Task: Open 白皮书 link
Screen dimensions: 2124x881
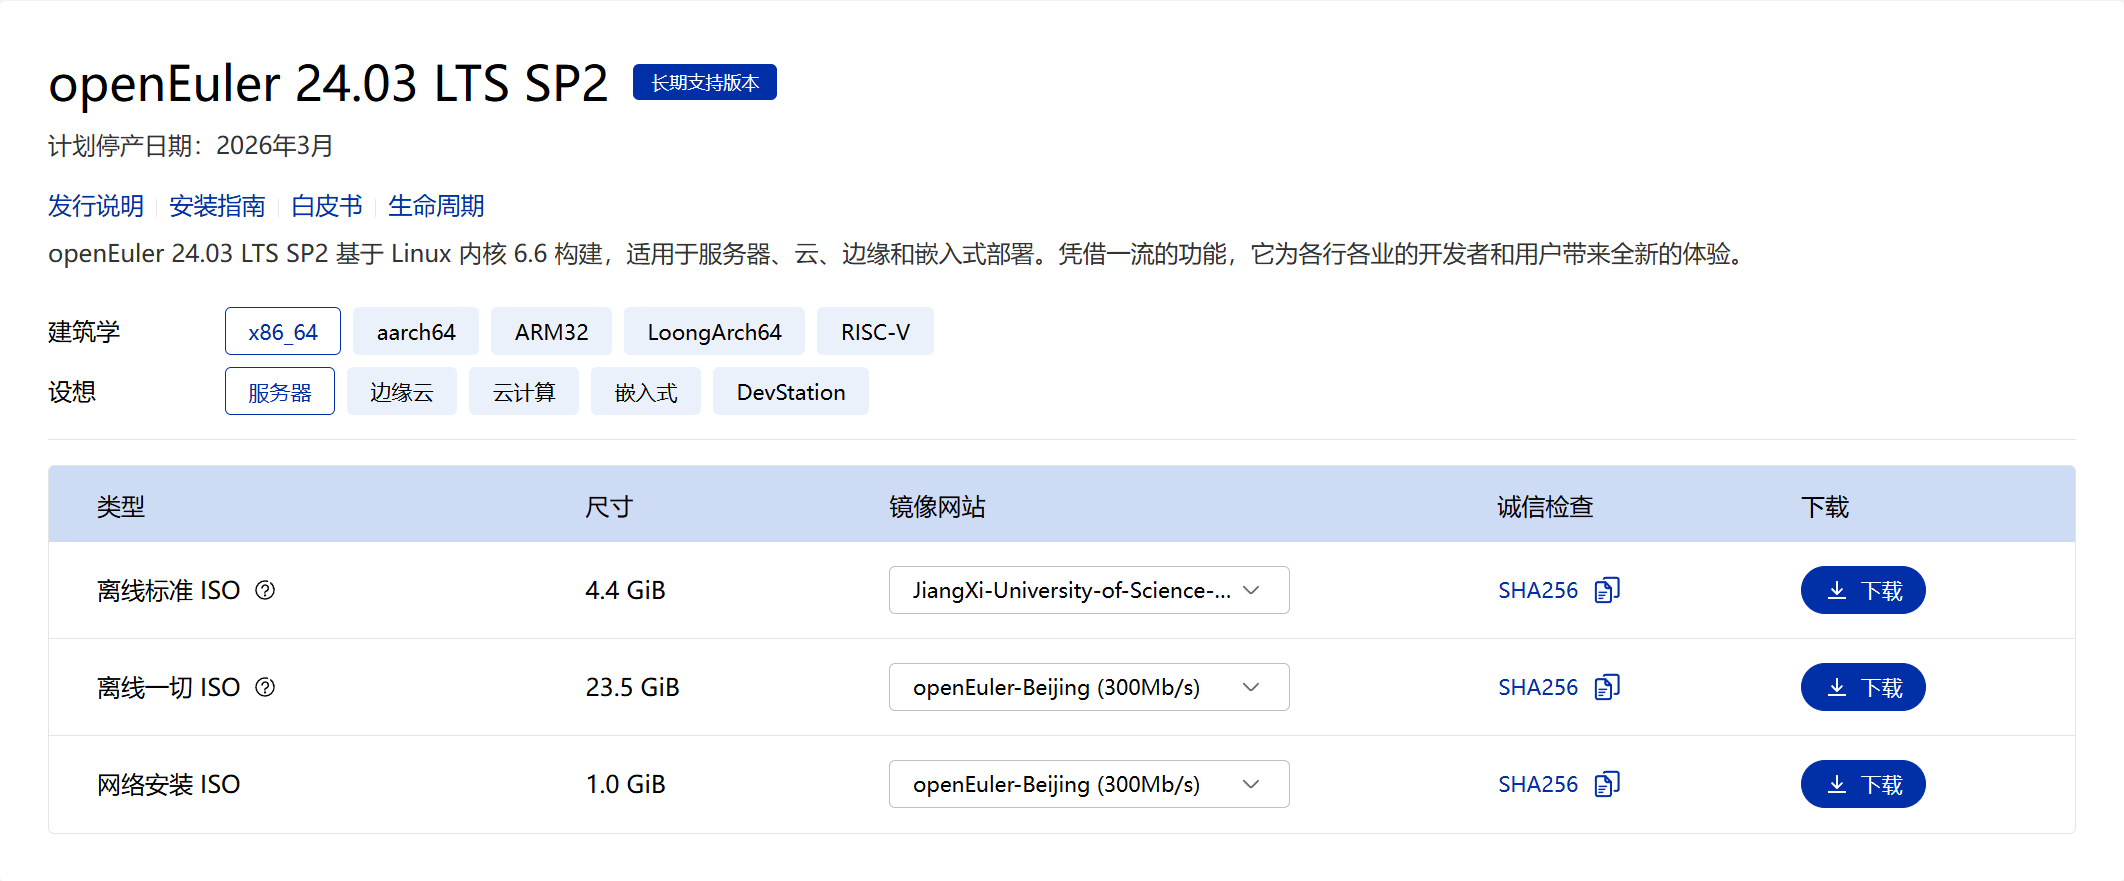Action: pos(327,206)
